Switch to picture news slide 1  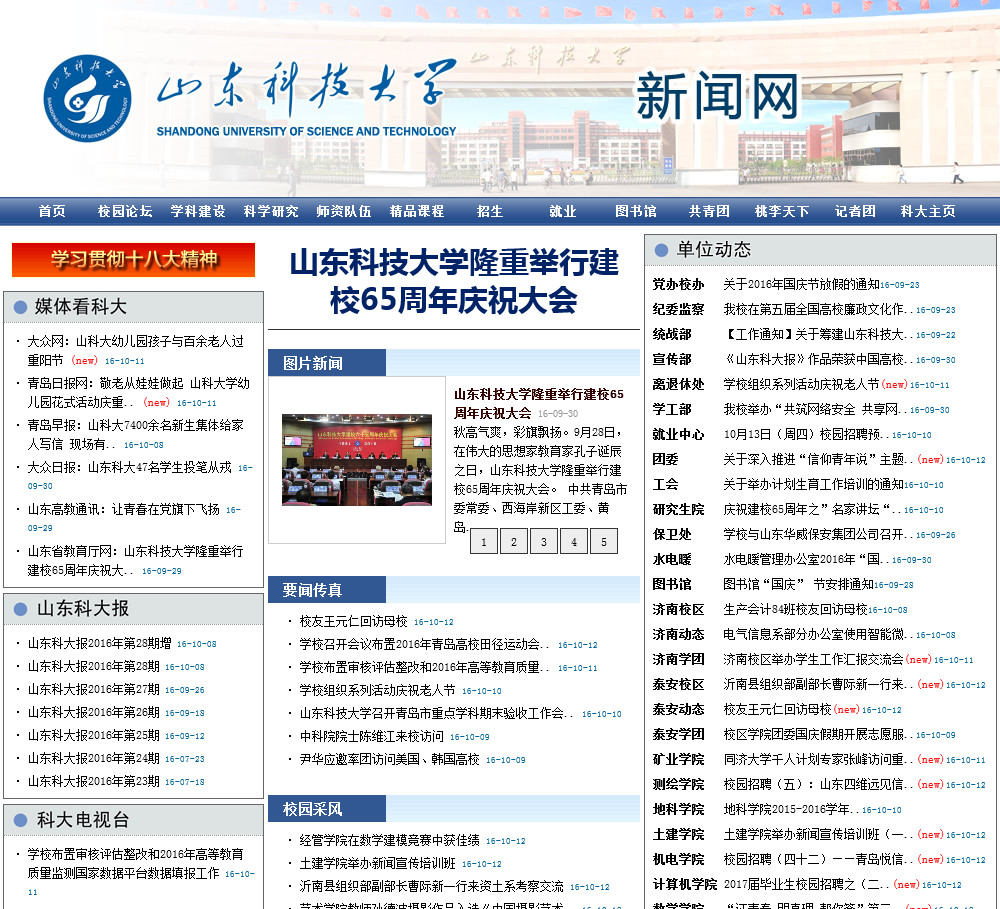click(x=484, y=542)
